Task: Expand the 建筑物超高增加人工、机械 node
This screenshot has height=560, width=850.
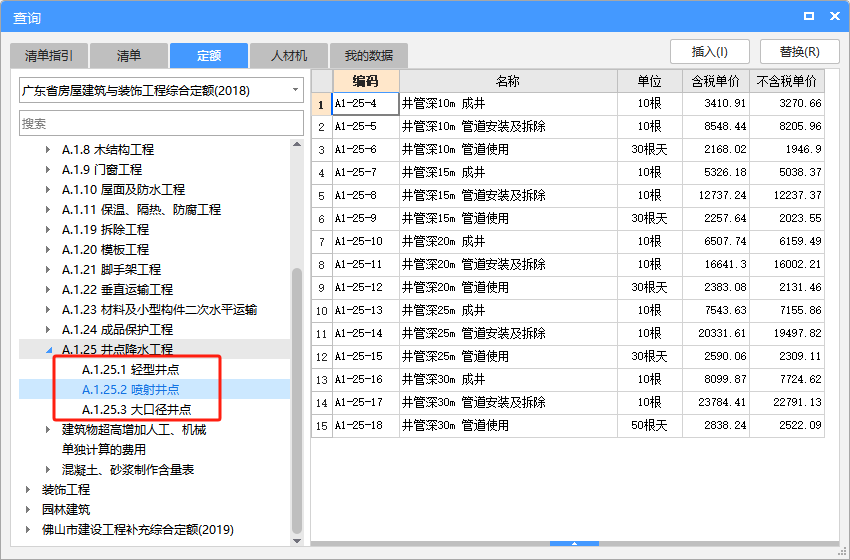Action: click(x=48, y=430)
